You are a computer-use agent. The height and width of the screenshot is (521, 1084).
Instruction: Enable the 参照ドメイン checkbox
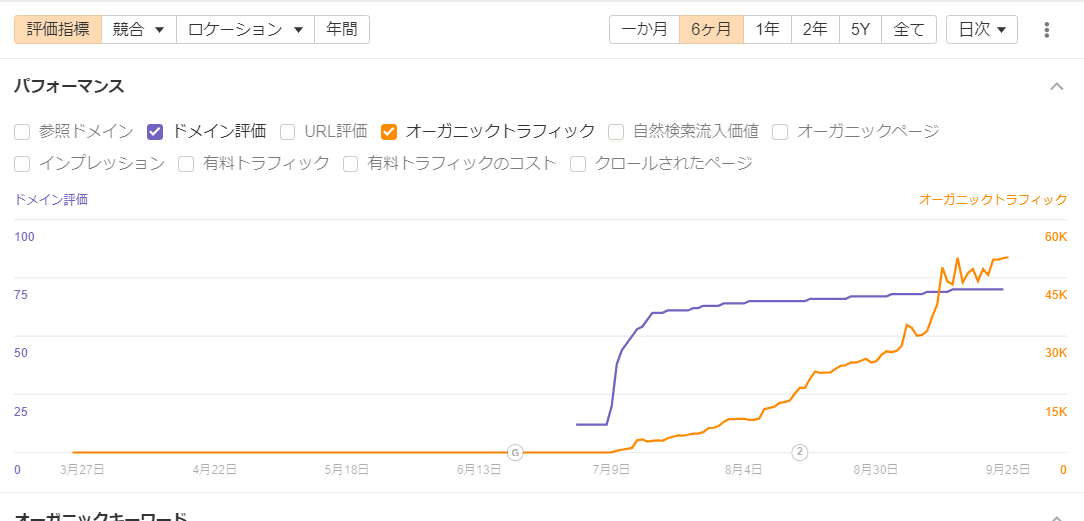click(x=22, y=131)
